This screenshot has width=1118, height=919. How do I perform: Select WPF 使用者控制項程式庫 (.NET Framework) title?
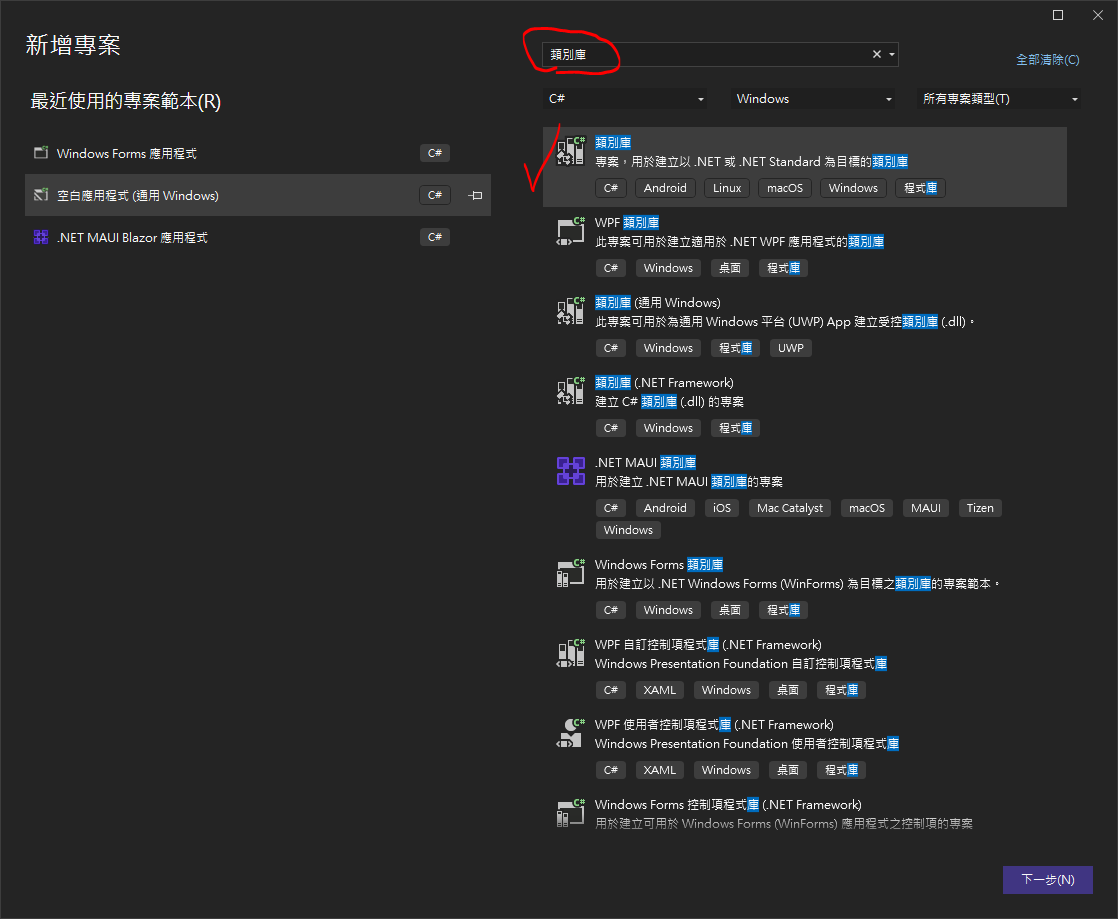tap(714, 724)
